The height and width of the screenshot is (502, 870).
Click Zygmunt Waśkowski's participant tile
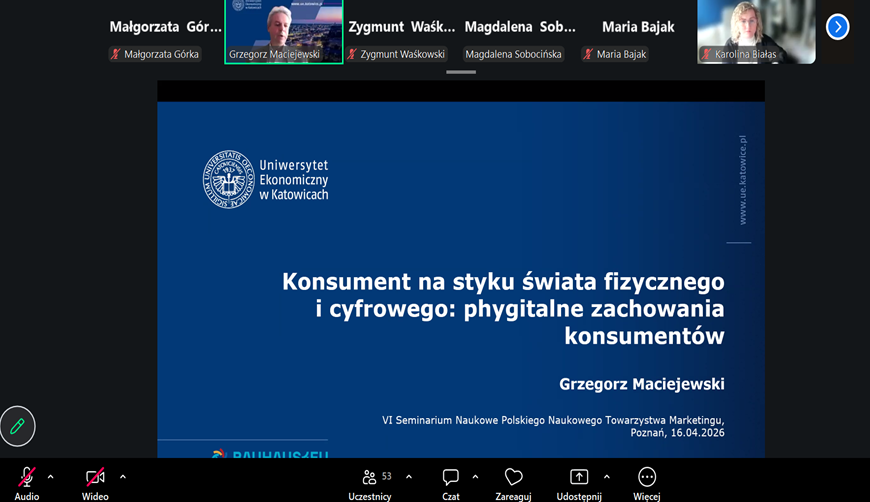pyautogui.click(x=402, y=31)
